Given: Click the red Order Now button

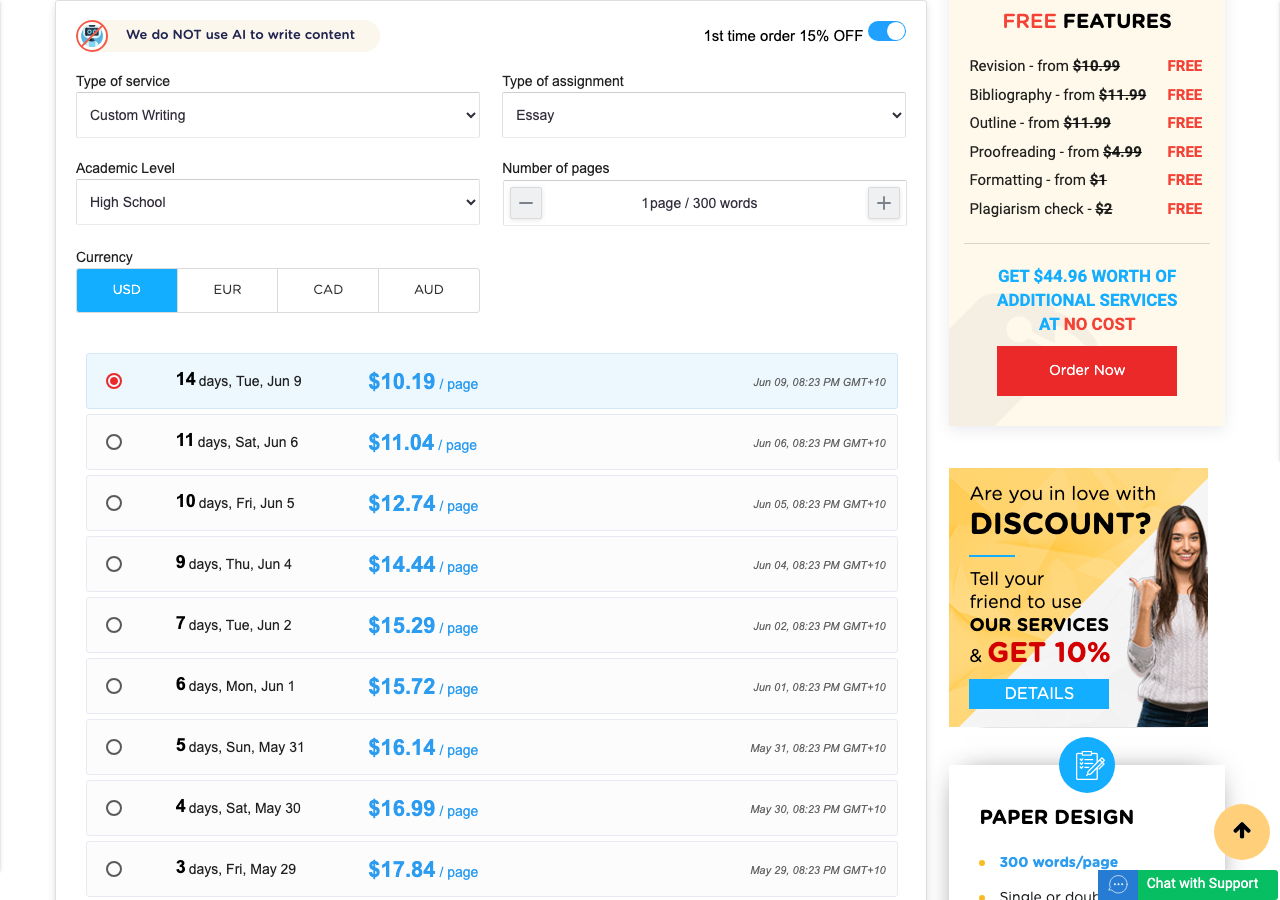Looking at the screenshot, I should click(x=1087, y=371).
